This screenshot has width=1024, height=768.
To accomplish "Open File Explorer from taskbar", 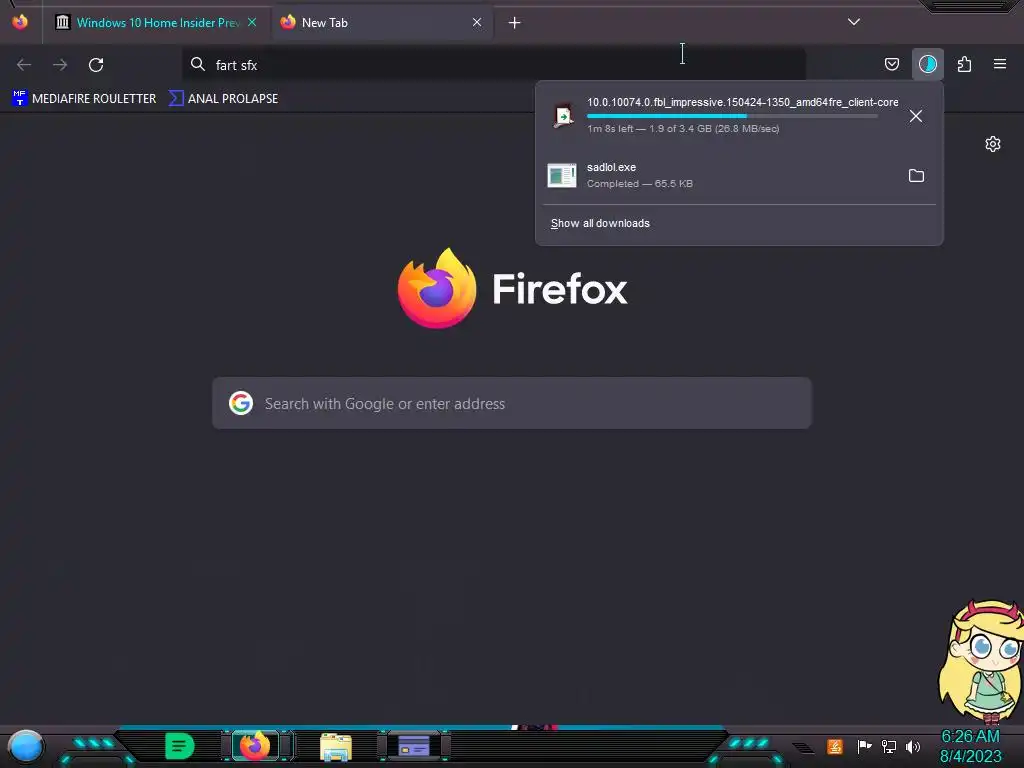I will coord(336,746).
